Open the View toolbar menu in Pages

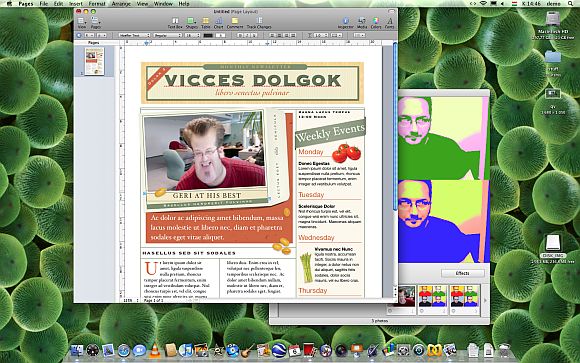[x=82, y=23]
